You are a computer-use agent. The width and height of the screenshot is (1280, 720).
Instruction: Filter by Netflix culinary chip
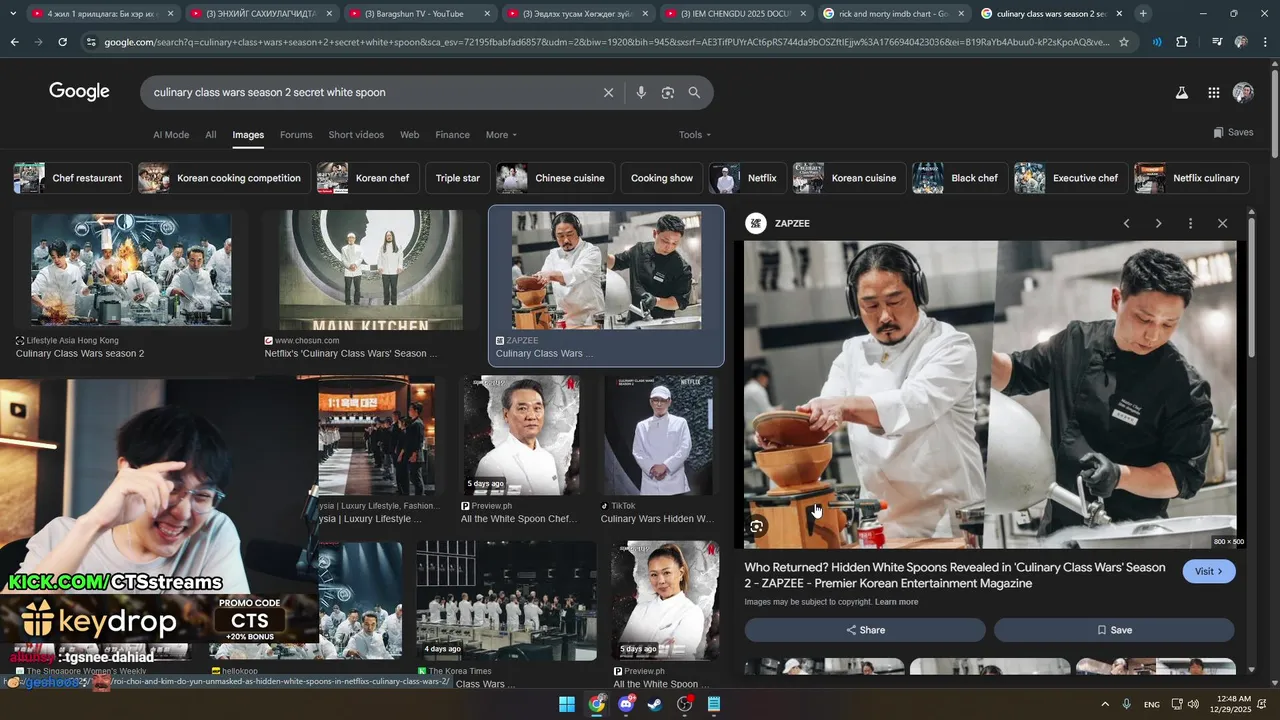pyautogui.click(x=1192, y=178)
